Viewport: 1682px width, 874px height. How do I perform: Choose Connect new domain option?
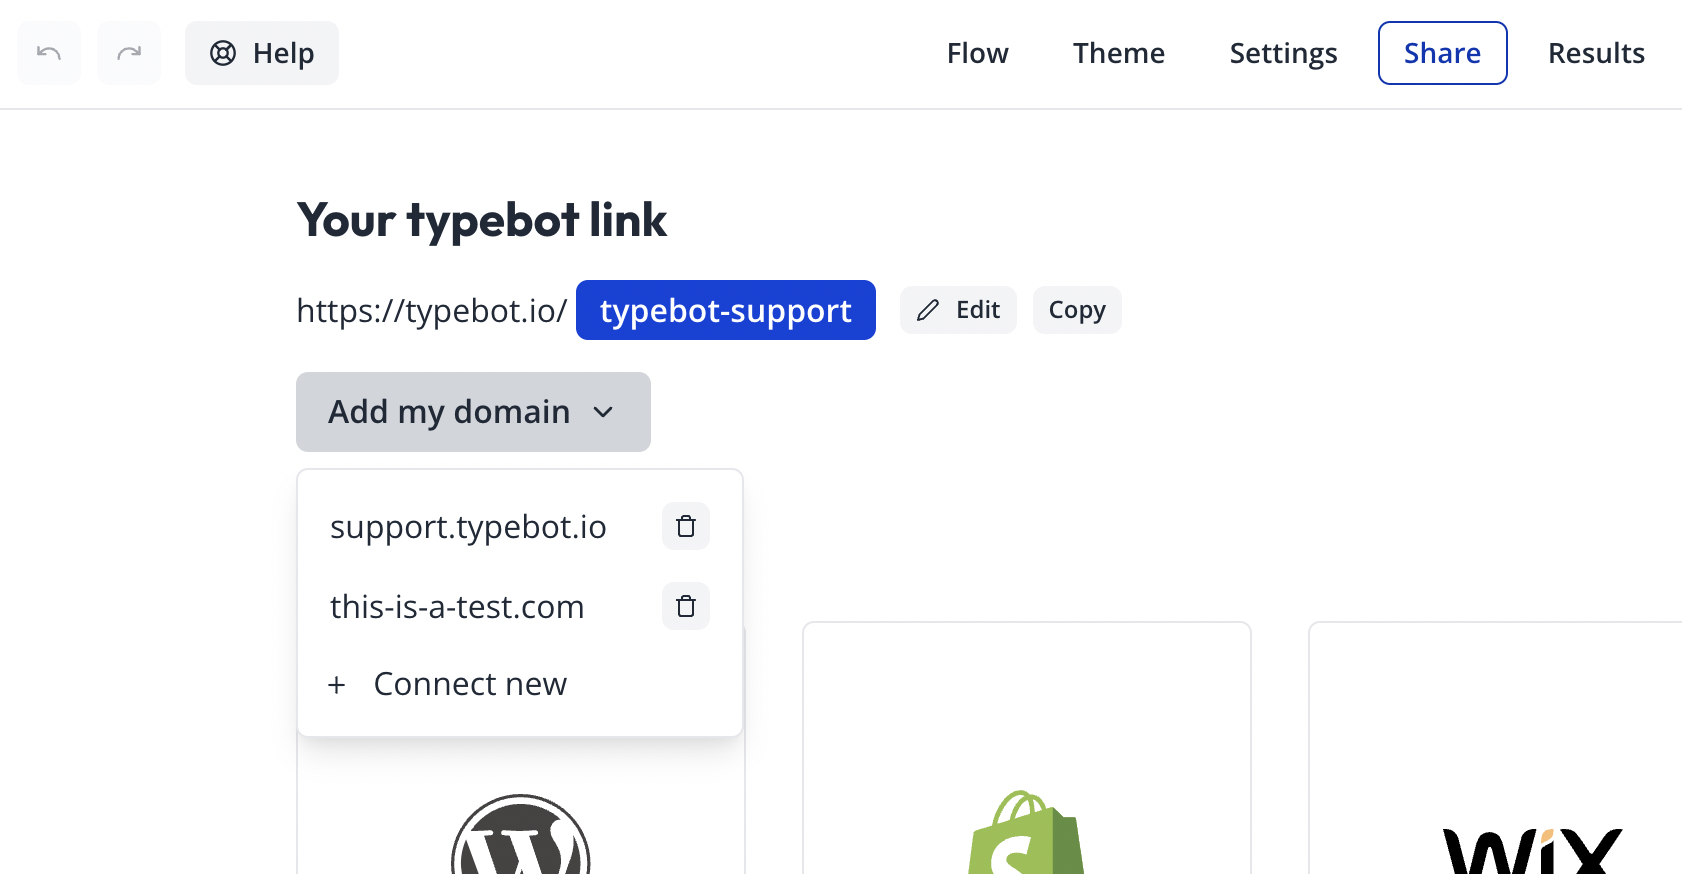[x=470, y=684]
